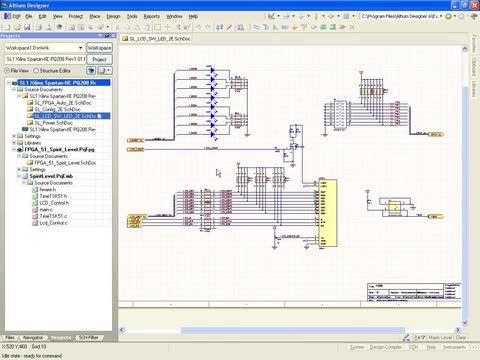Open the File menu

tap(29, 16)
